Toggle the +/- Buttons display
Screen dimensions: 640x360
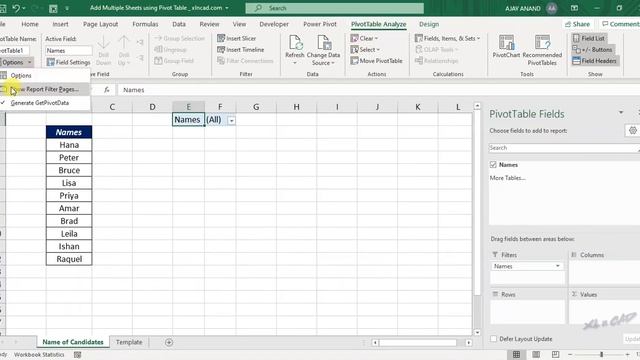point(592,49)
